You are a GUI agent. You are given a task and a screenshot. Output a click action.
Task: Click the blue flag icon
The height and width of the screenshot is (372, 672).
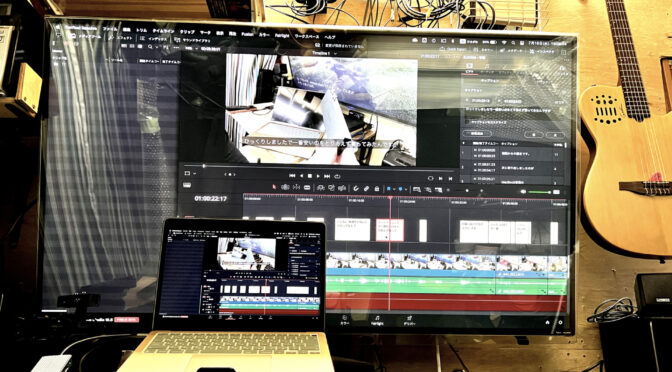(x=389, y=189)
